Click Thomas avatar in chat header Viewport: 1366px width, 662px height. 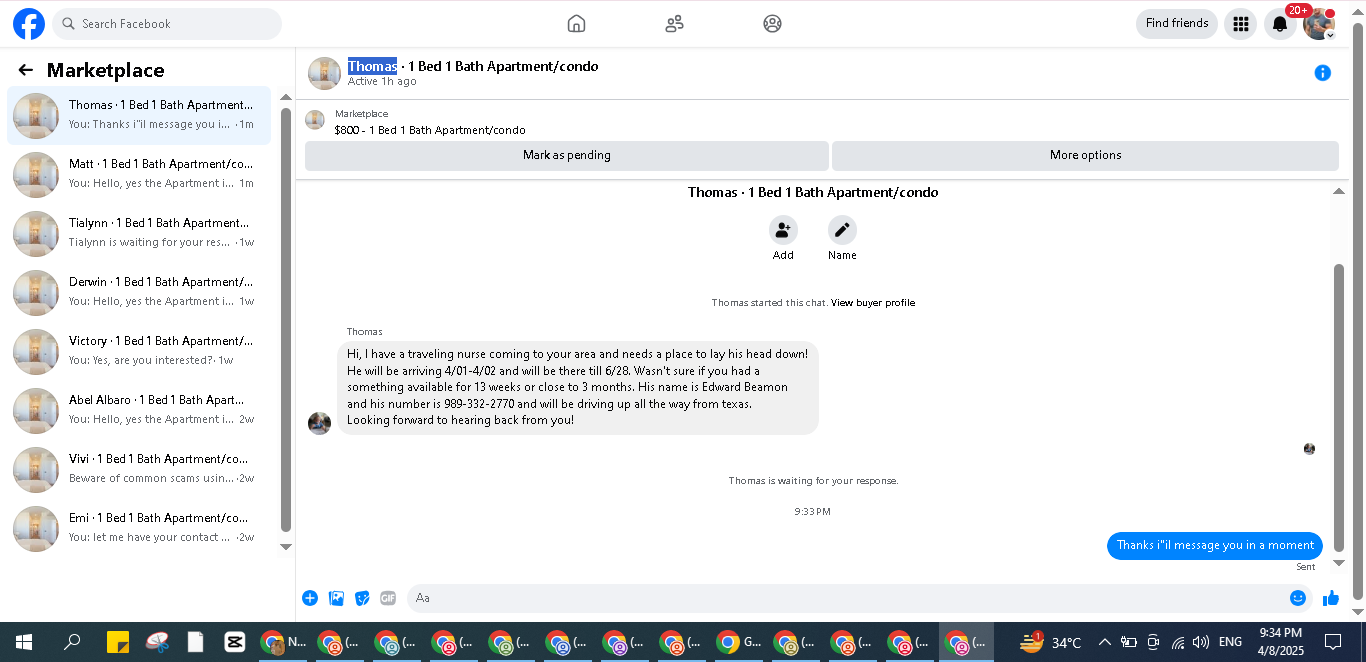click(324, 73)
